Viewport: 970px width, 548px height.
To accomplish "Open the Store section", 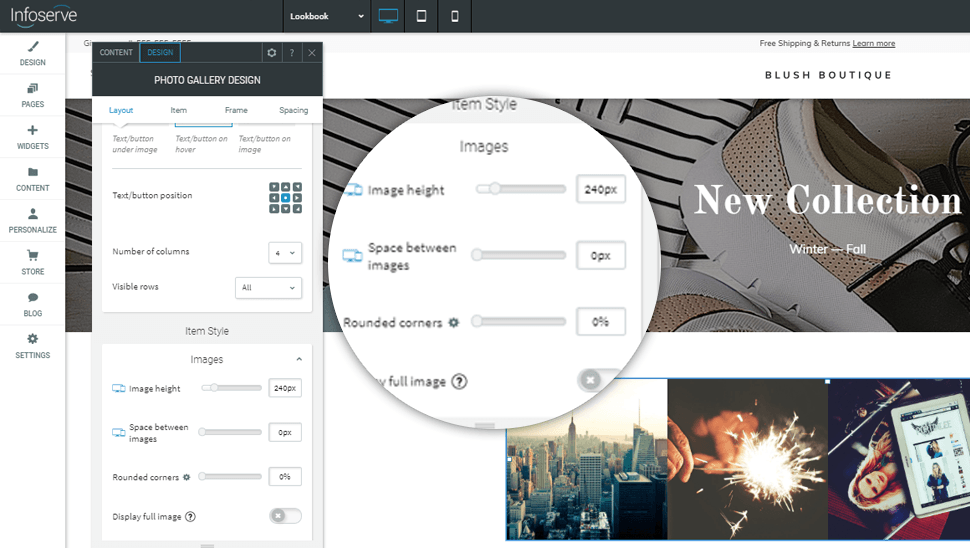I will tap(32, 262).
